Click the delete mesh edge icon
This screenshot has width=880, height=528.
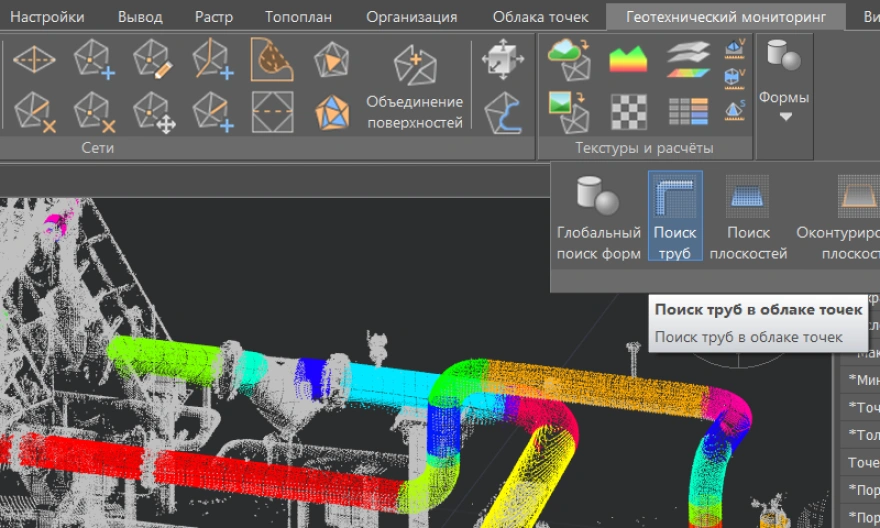tap(35, 111)
